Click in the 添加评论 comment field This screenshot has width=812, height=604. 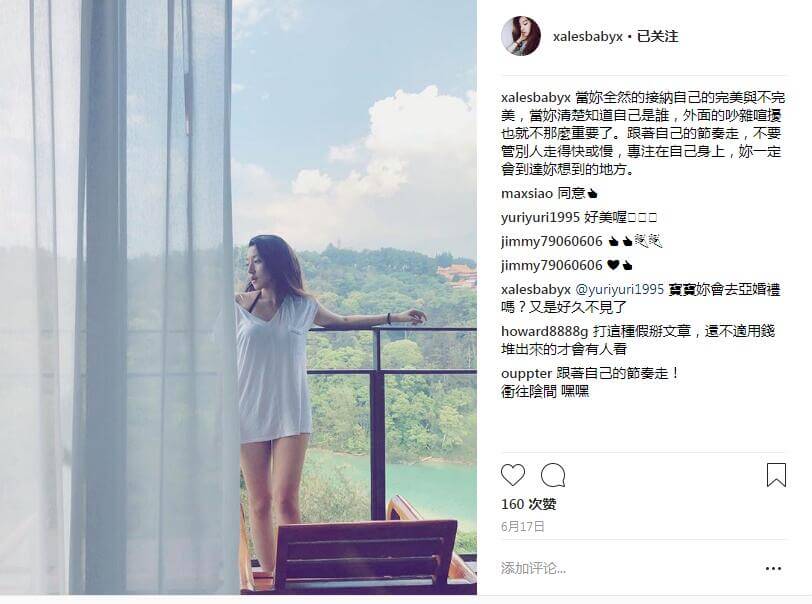pos(629,569)
